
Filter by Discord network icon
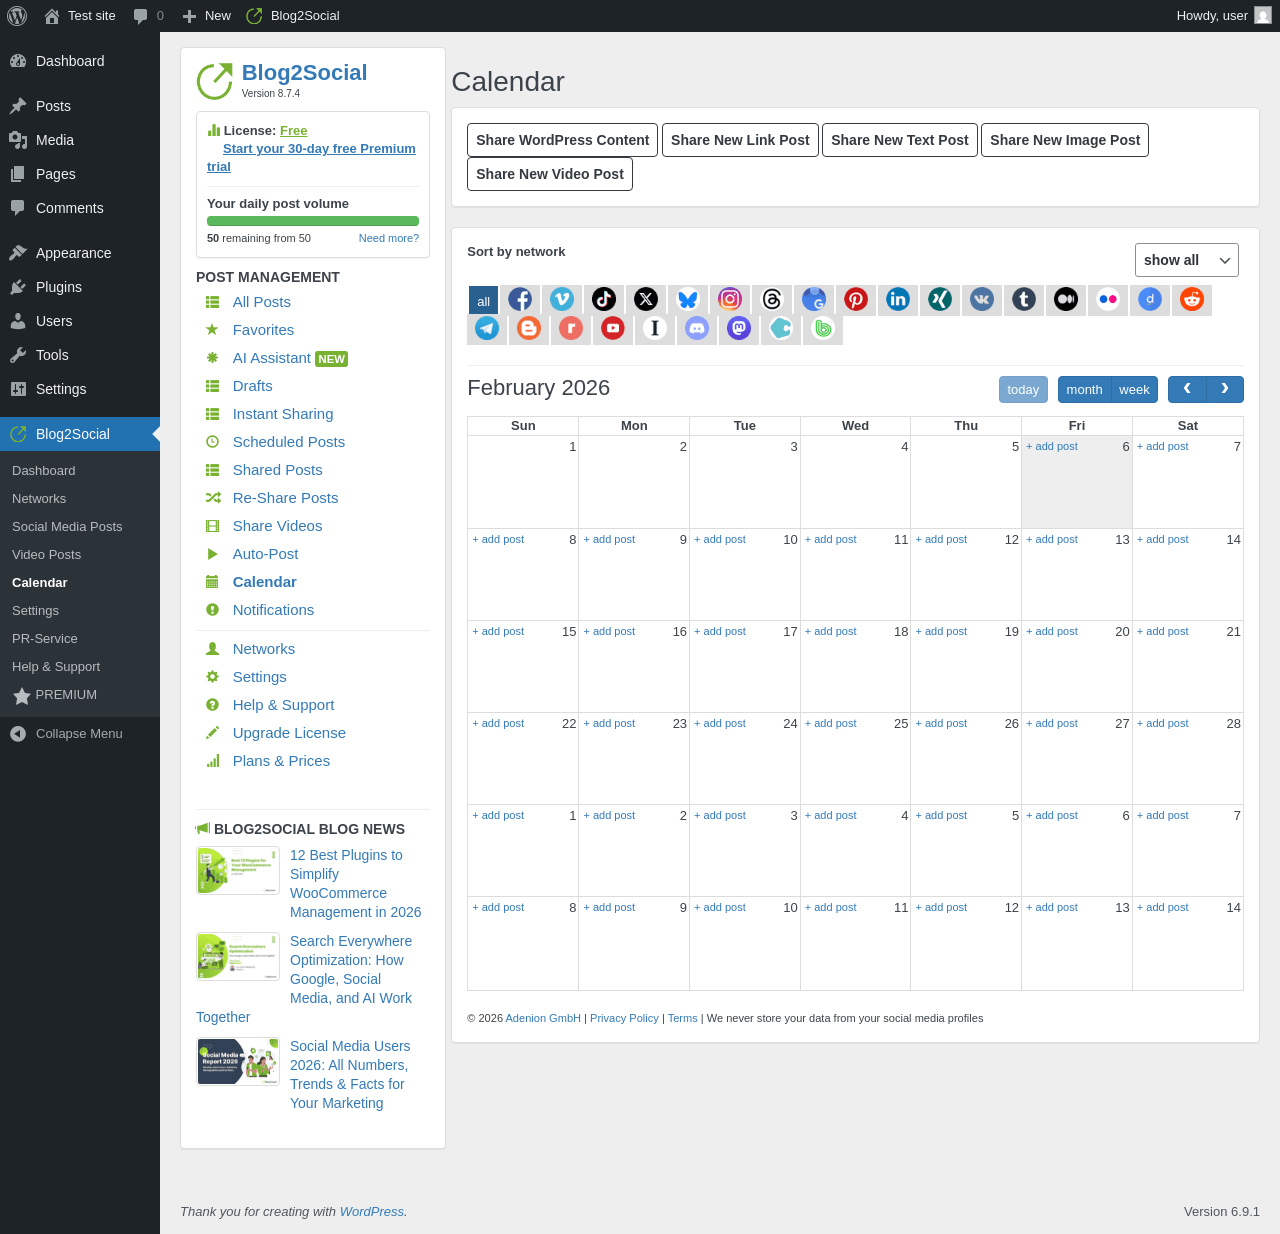pyautogui.click(x=697, y=328)
